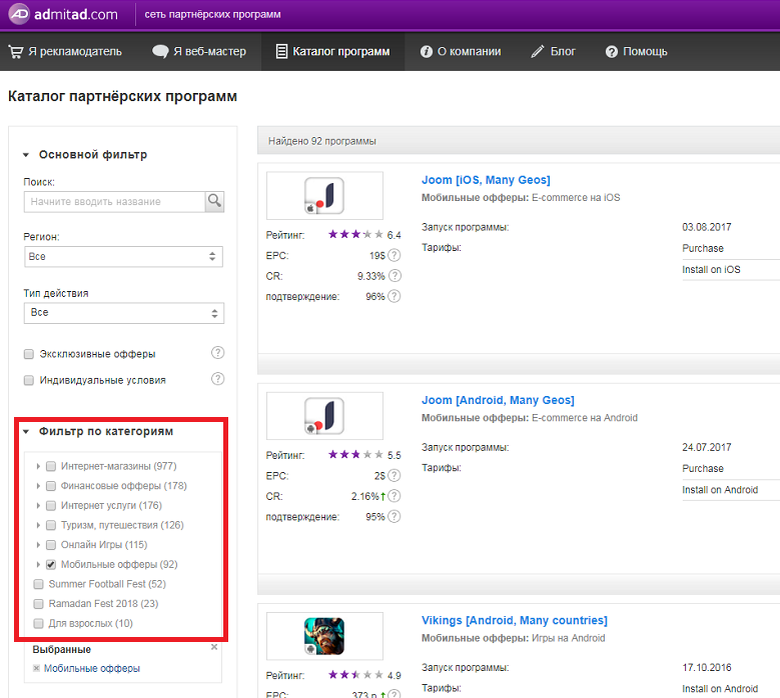Go to Каталог программ tab
780x698 pixels.
pos(333,51)
